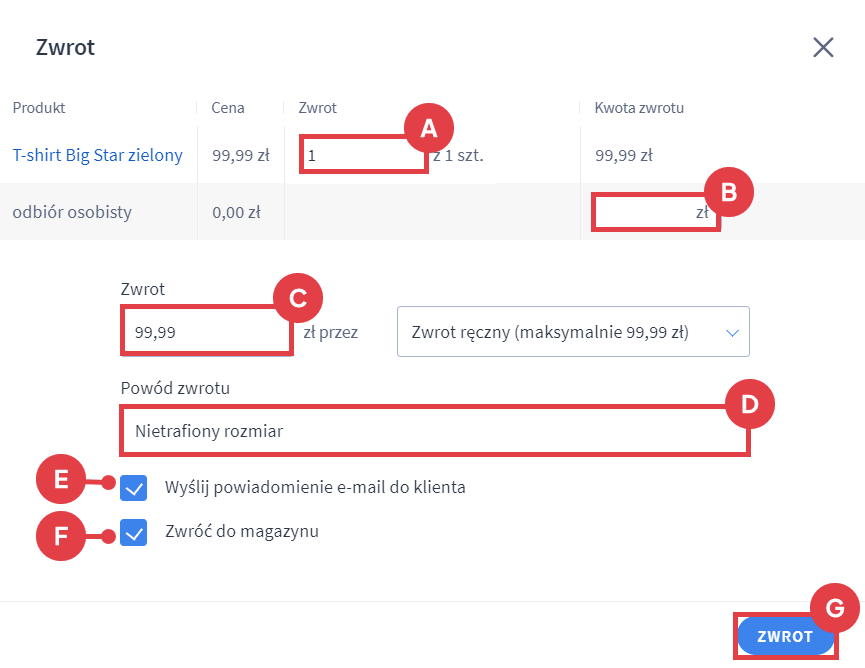Expand the Zwrot ręczny refund method dropdown
Viewport: 865px width, 668px height.
point(573,331)
